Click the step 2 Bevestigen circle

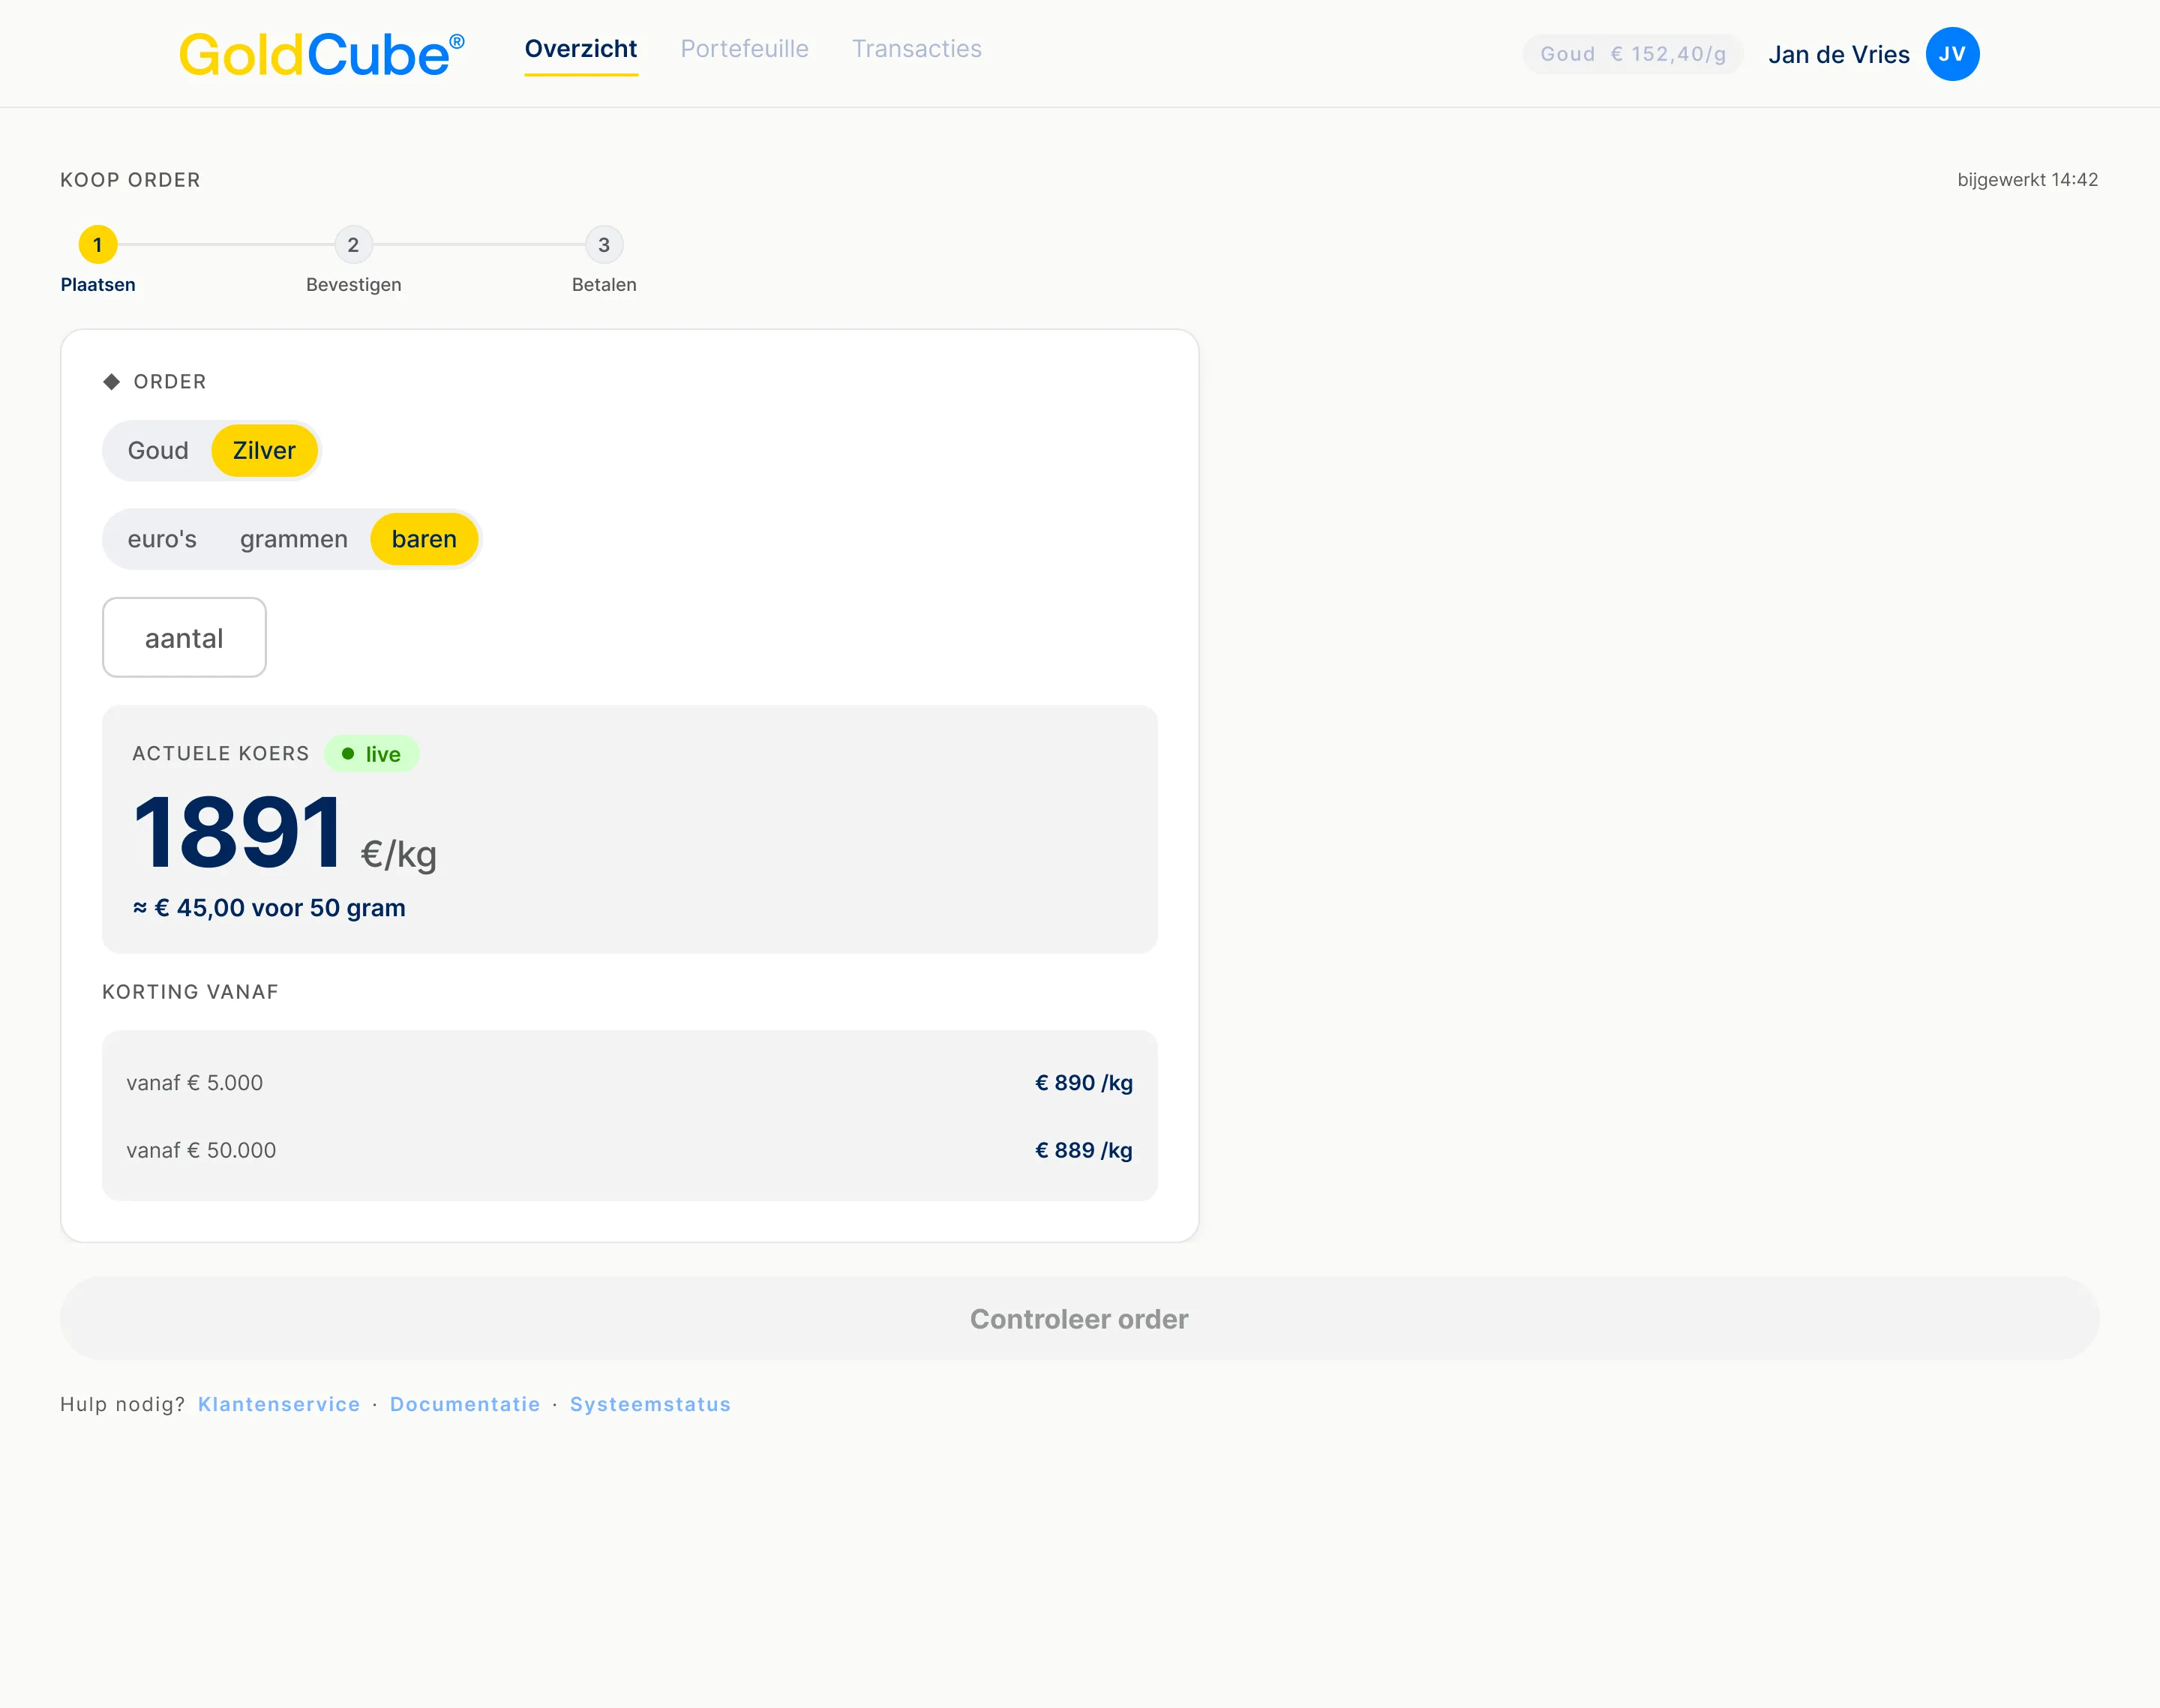353,244
